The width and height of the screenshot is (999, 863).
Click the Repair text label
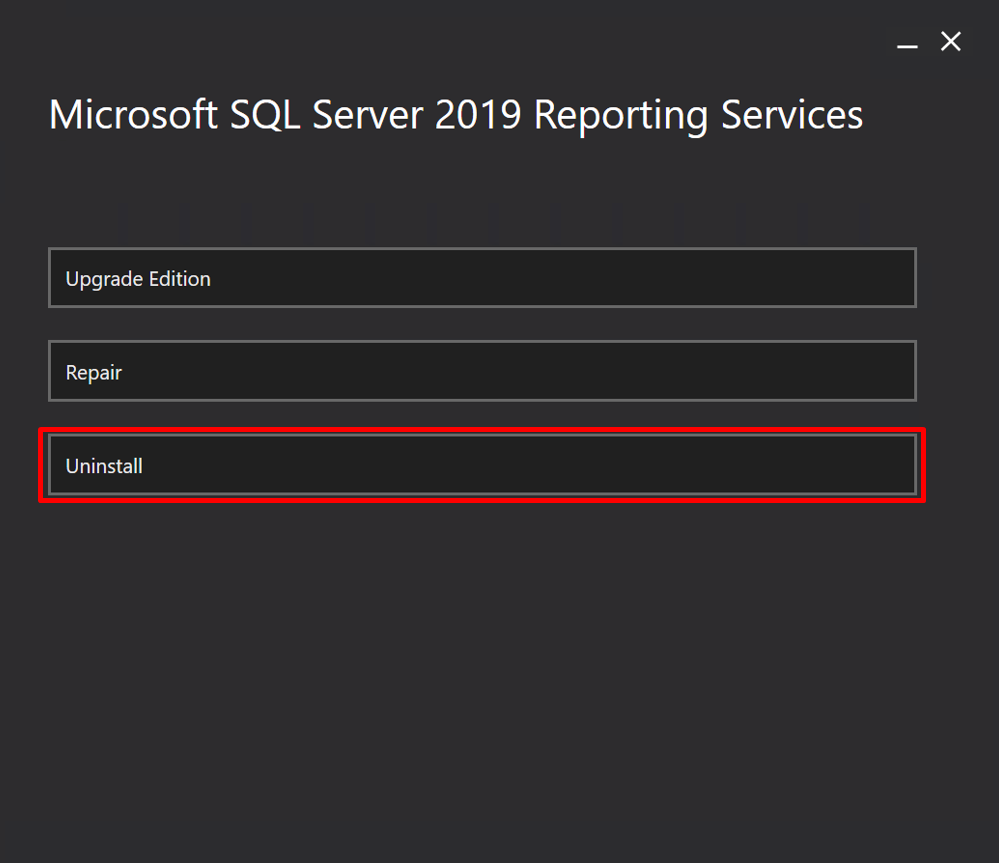click(94, 373)
